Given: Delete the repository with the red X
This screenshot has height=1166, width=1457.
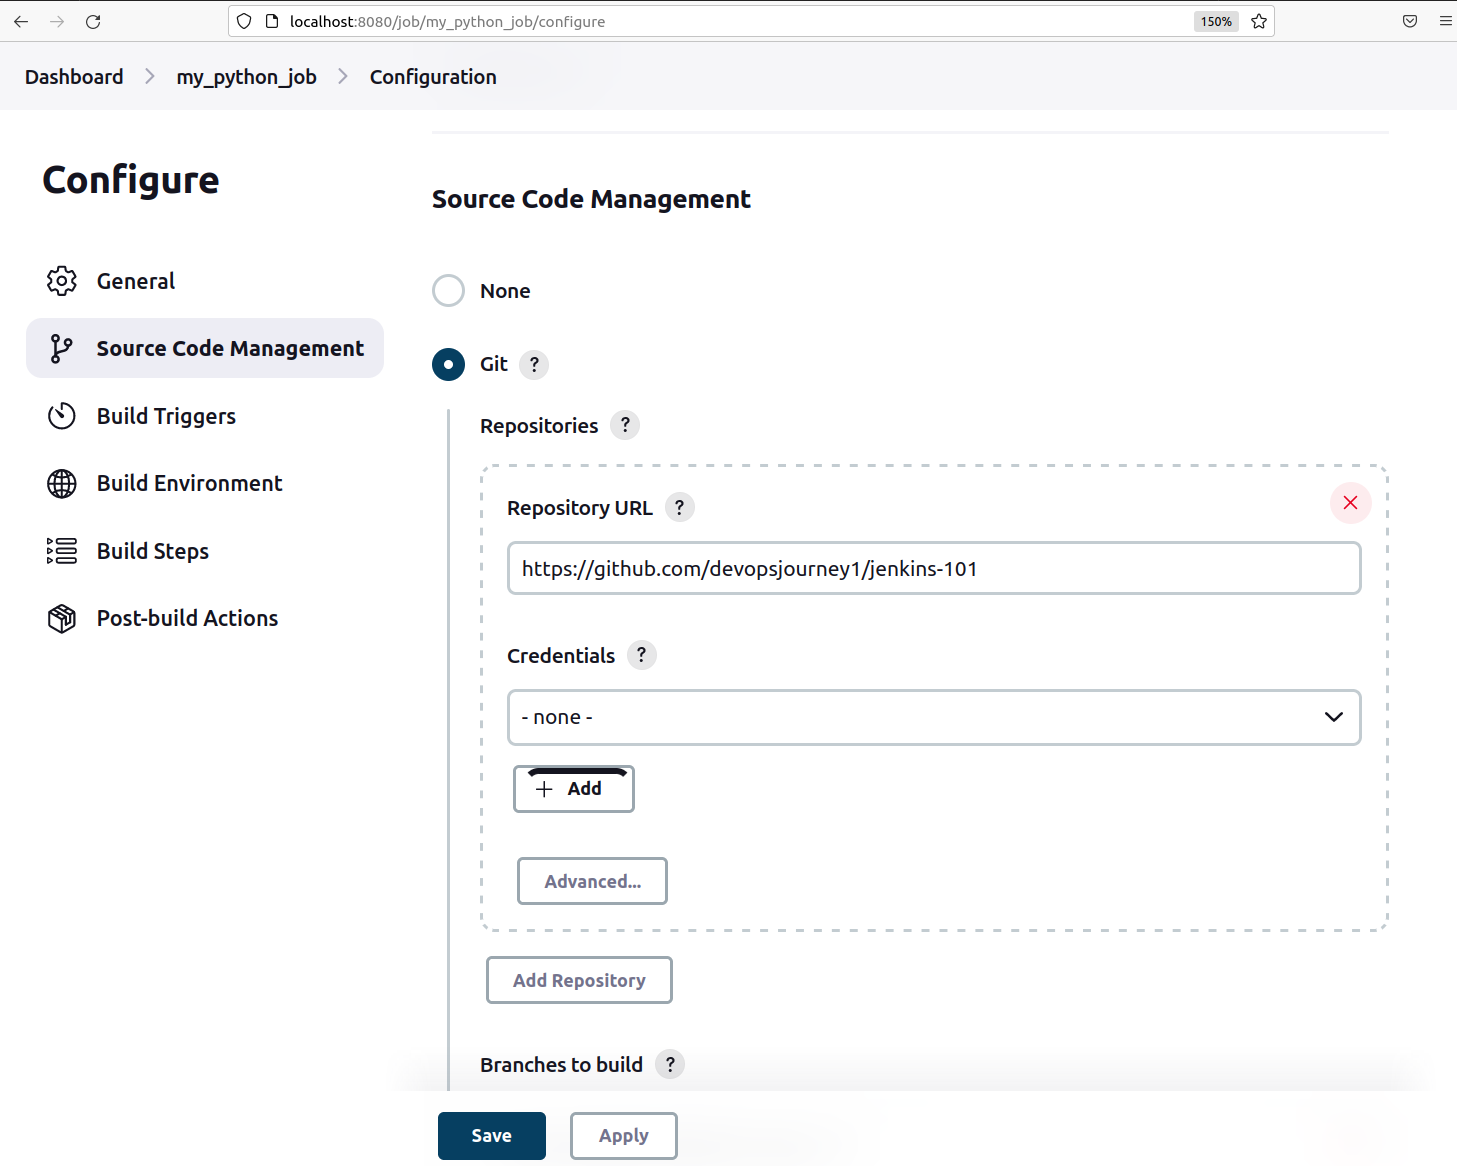Looking at the screenshot, I should [1350, 502].
